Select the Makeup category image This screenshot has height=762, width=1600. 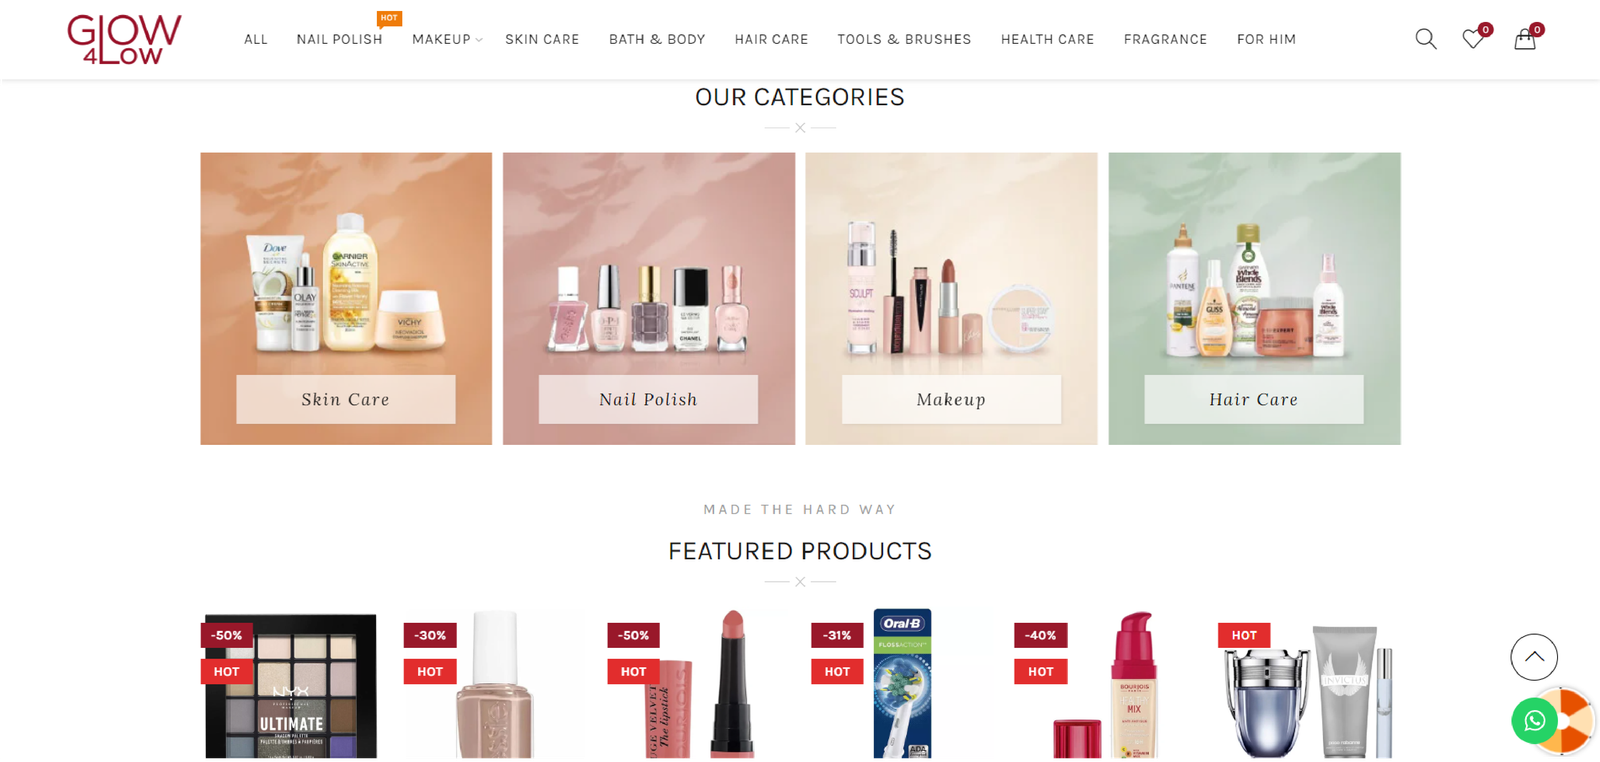tap(951, 298)
